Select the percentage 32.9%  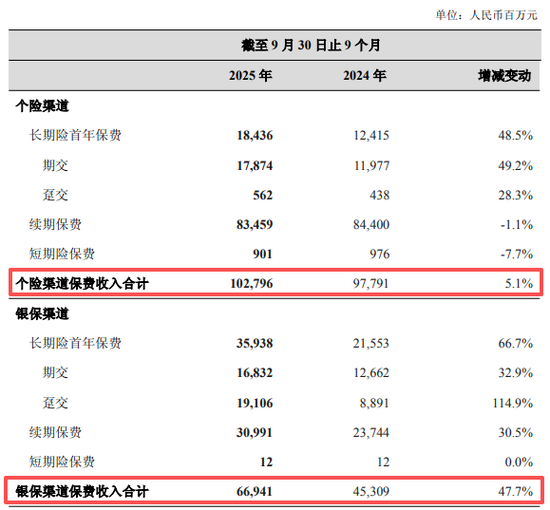tap(515, 373)
